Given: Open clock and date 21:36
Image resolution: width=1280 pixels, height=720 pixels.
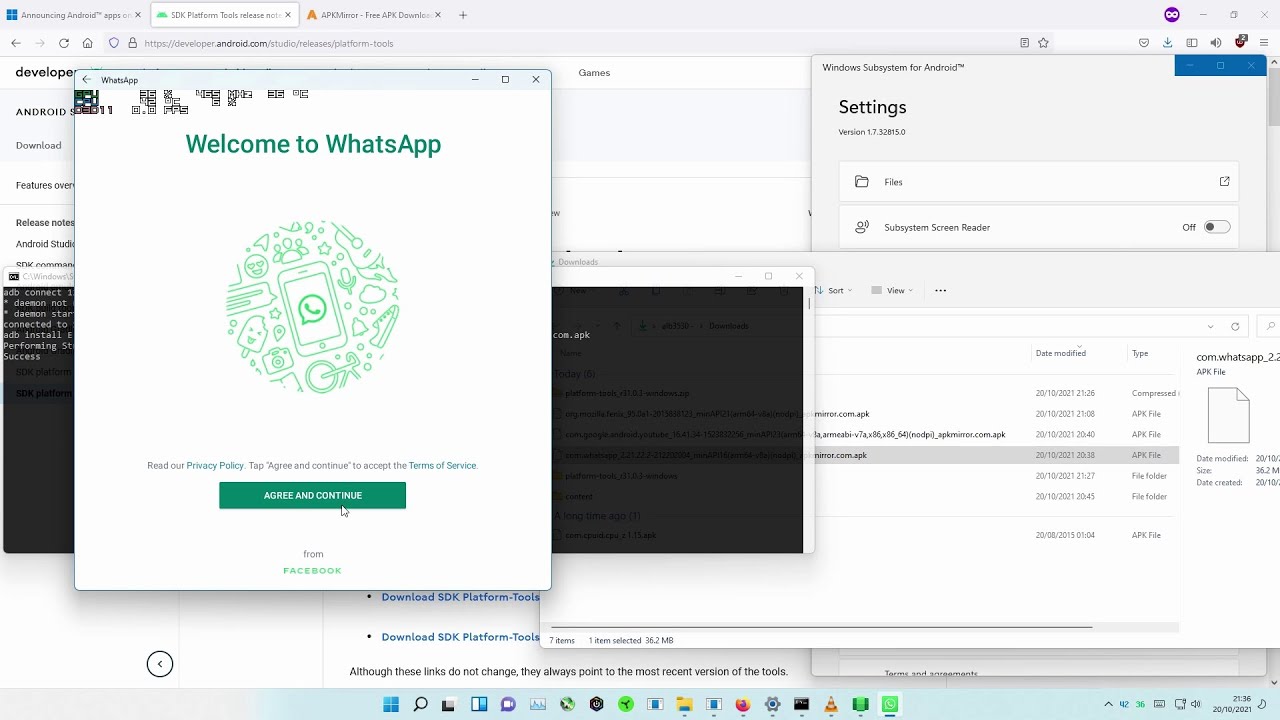Looking at the screenshot, I should [x=1231, y=704].
